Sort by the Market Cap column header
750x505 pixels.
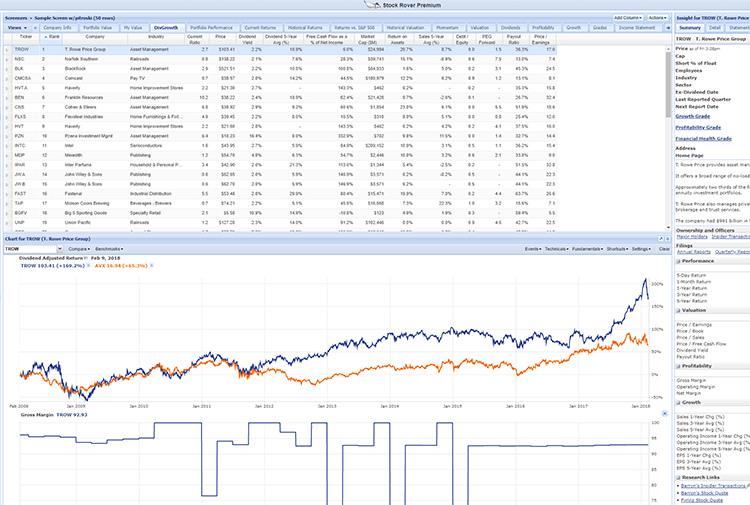click(368, 39)
